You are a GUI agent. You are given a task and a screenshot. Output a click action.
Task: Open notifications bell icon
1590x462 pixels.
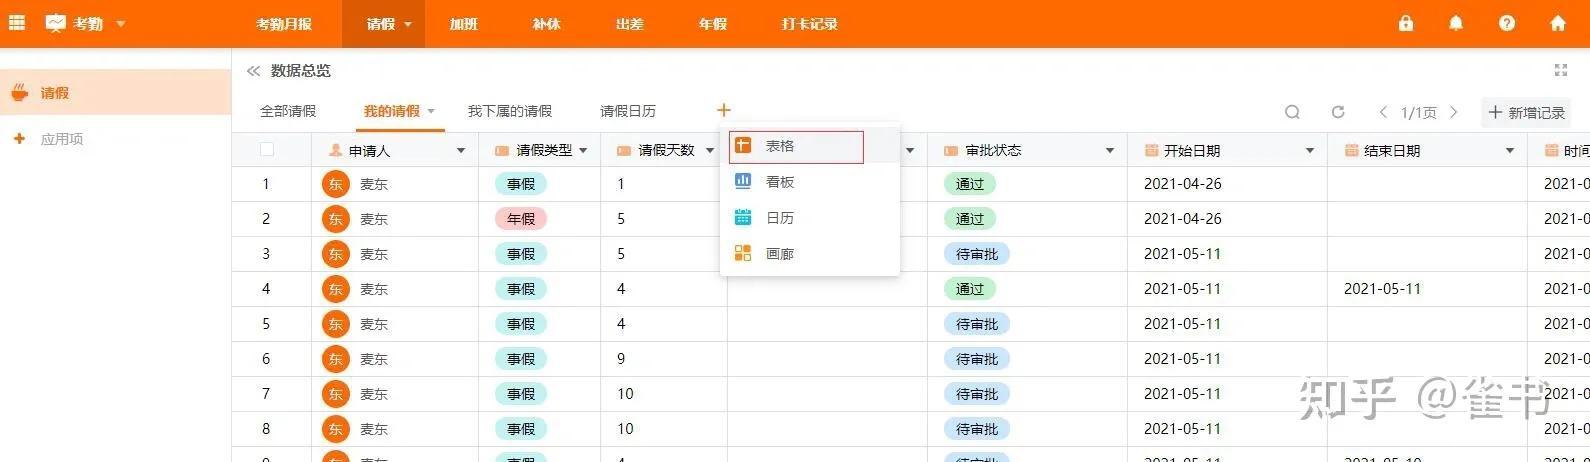pyautogui.click(x=1456, y=23)
